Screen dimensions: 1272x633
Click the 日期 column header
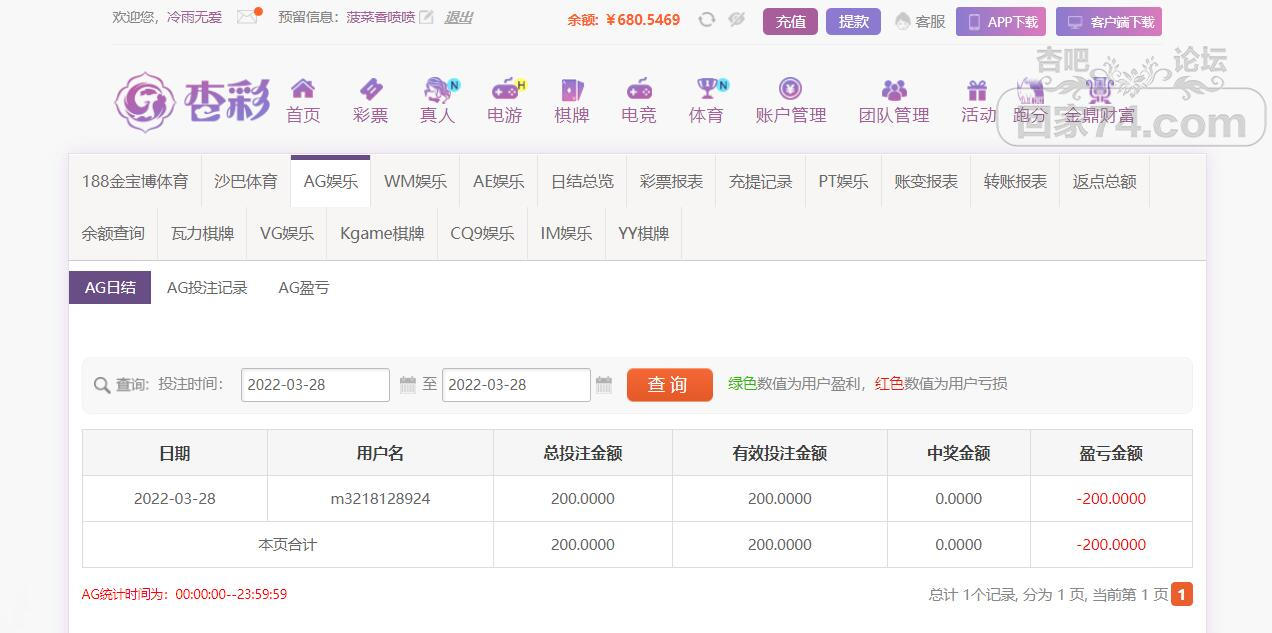point(175,453)
